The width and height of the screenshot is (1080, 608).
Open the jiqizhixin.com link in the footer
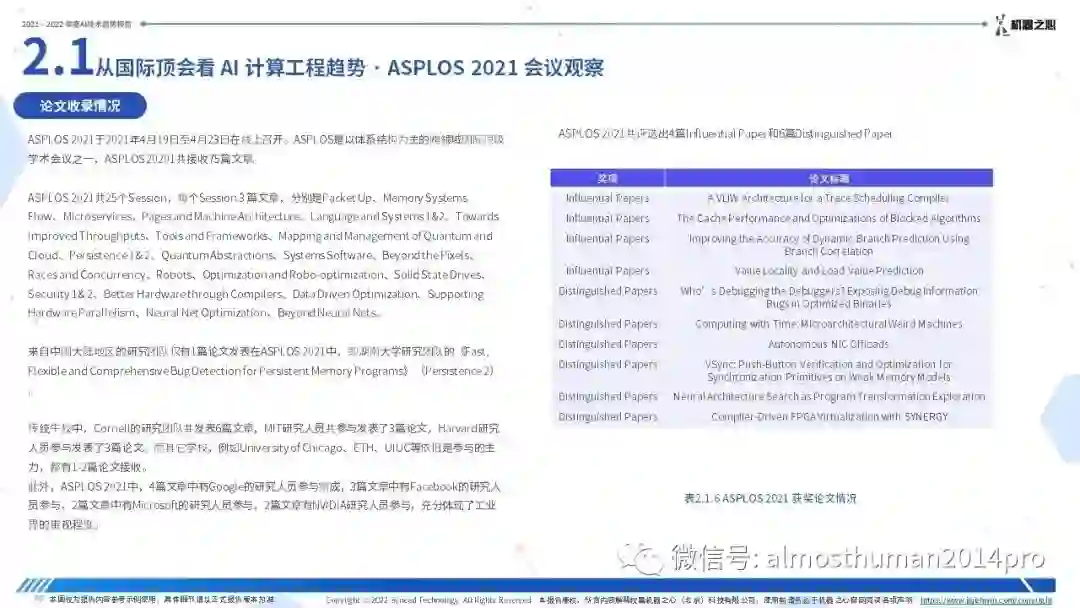pos(986,600)
